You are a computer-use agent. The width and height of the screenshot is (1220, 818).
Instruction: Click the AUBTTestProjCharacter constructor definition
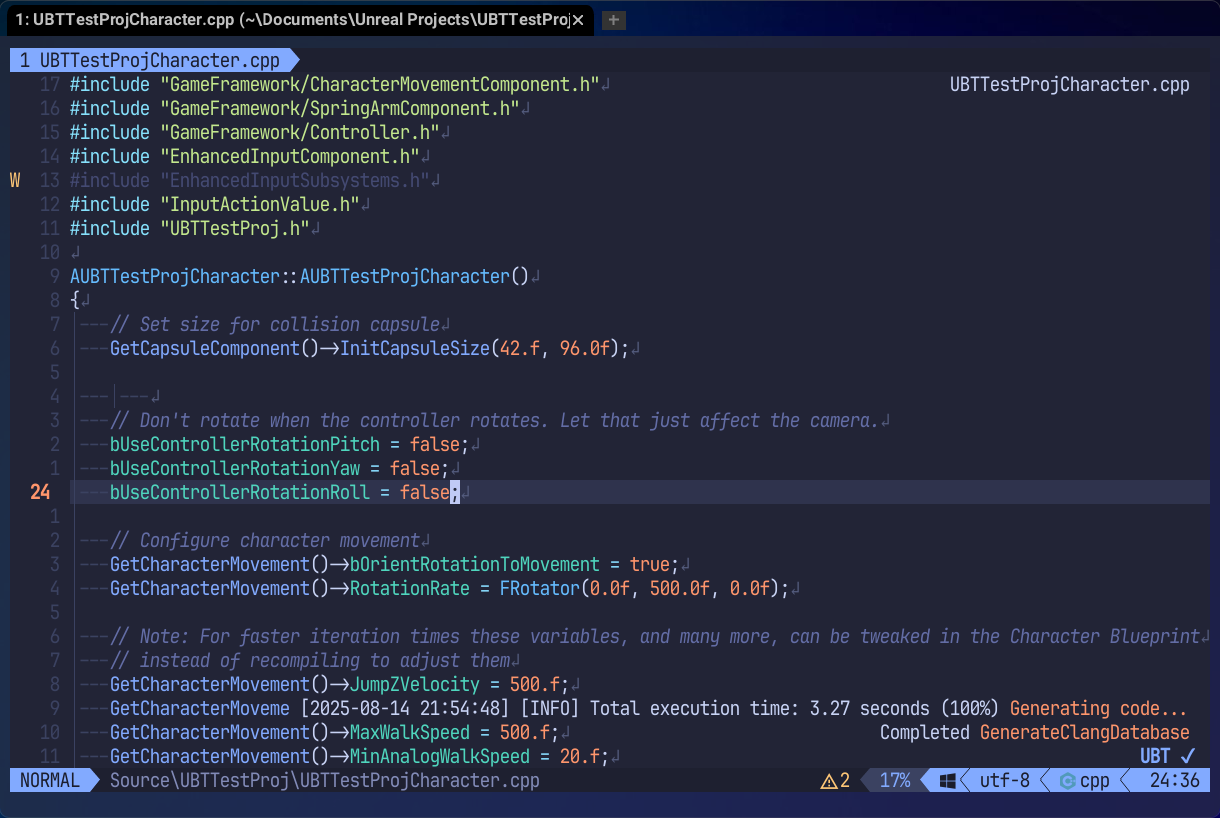pyautogui.click(x=300, y=276)
